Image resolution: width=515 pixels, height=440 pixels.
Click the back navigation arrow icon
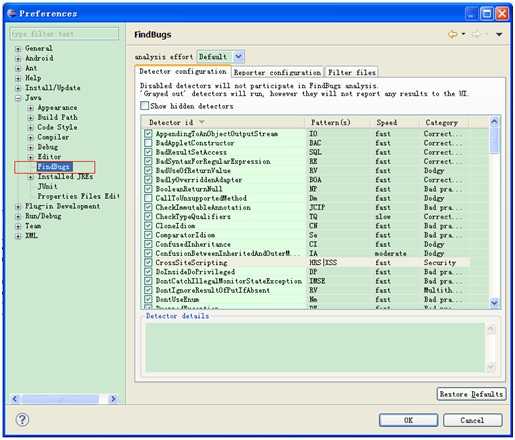(x=453, y=34)
